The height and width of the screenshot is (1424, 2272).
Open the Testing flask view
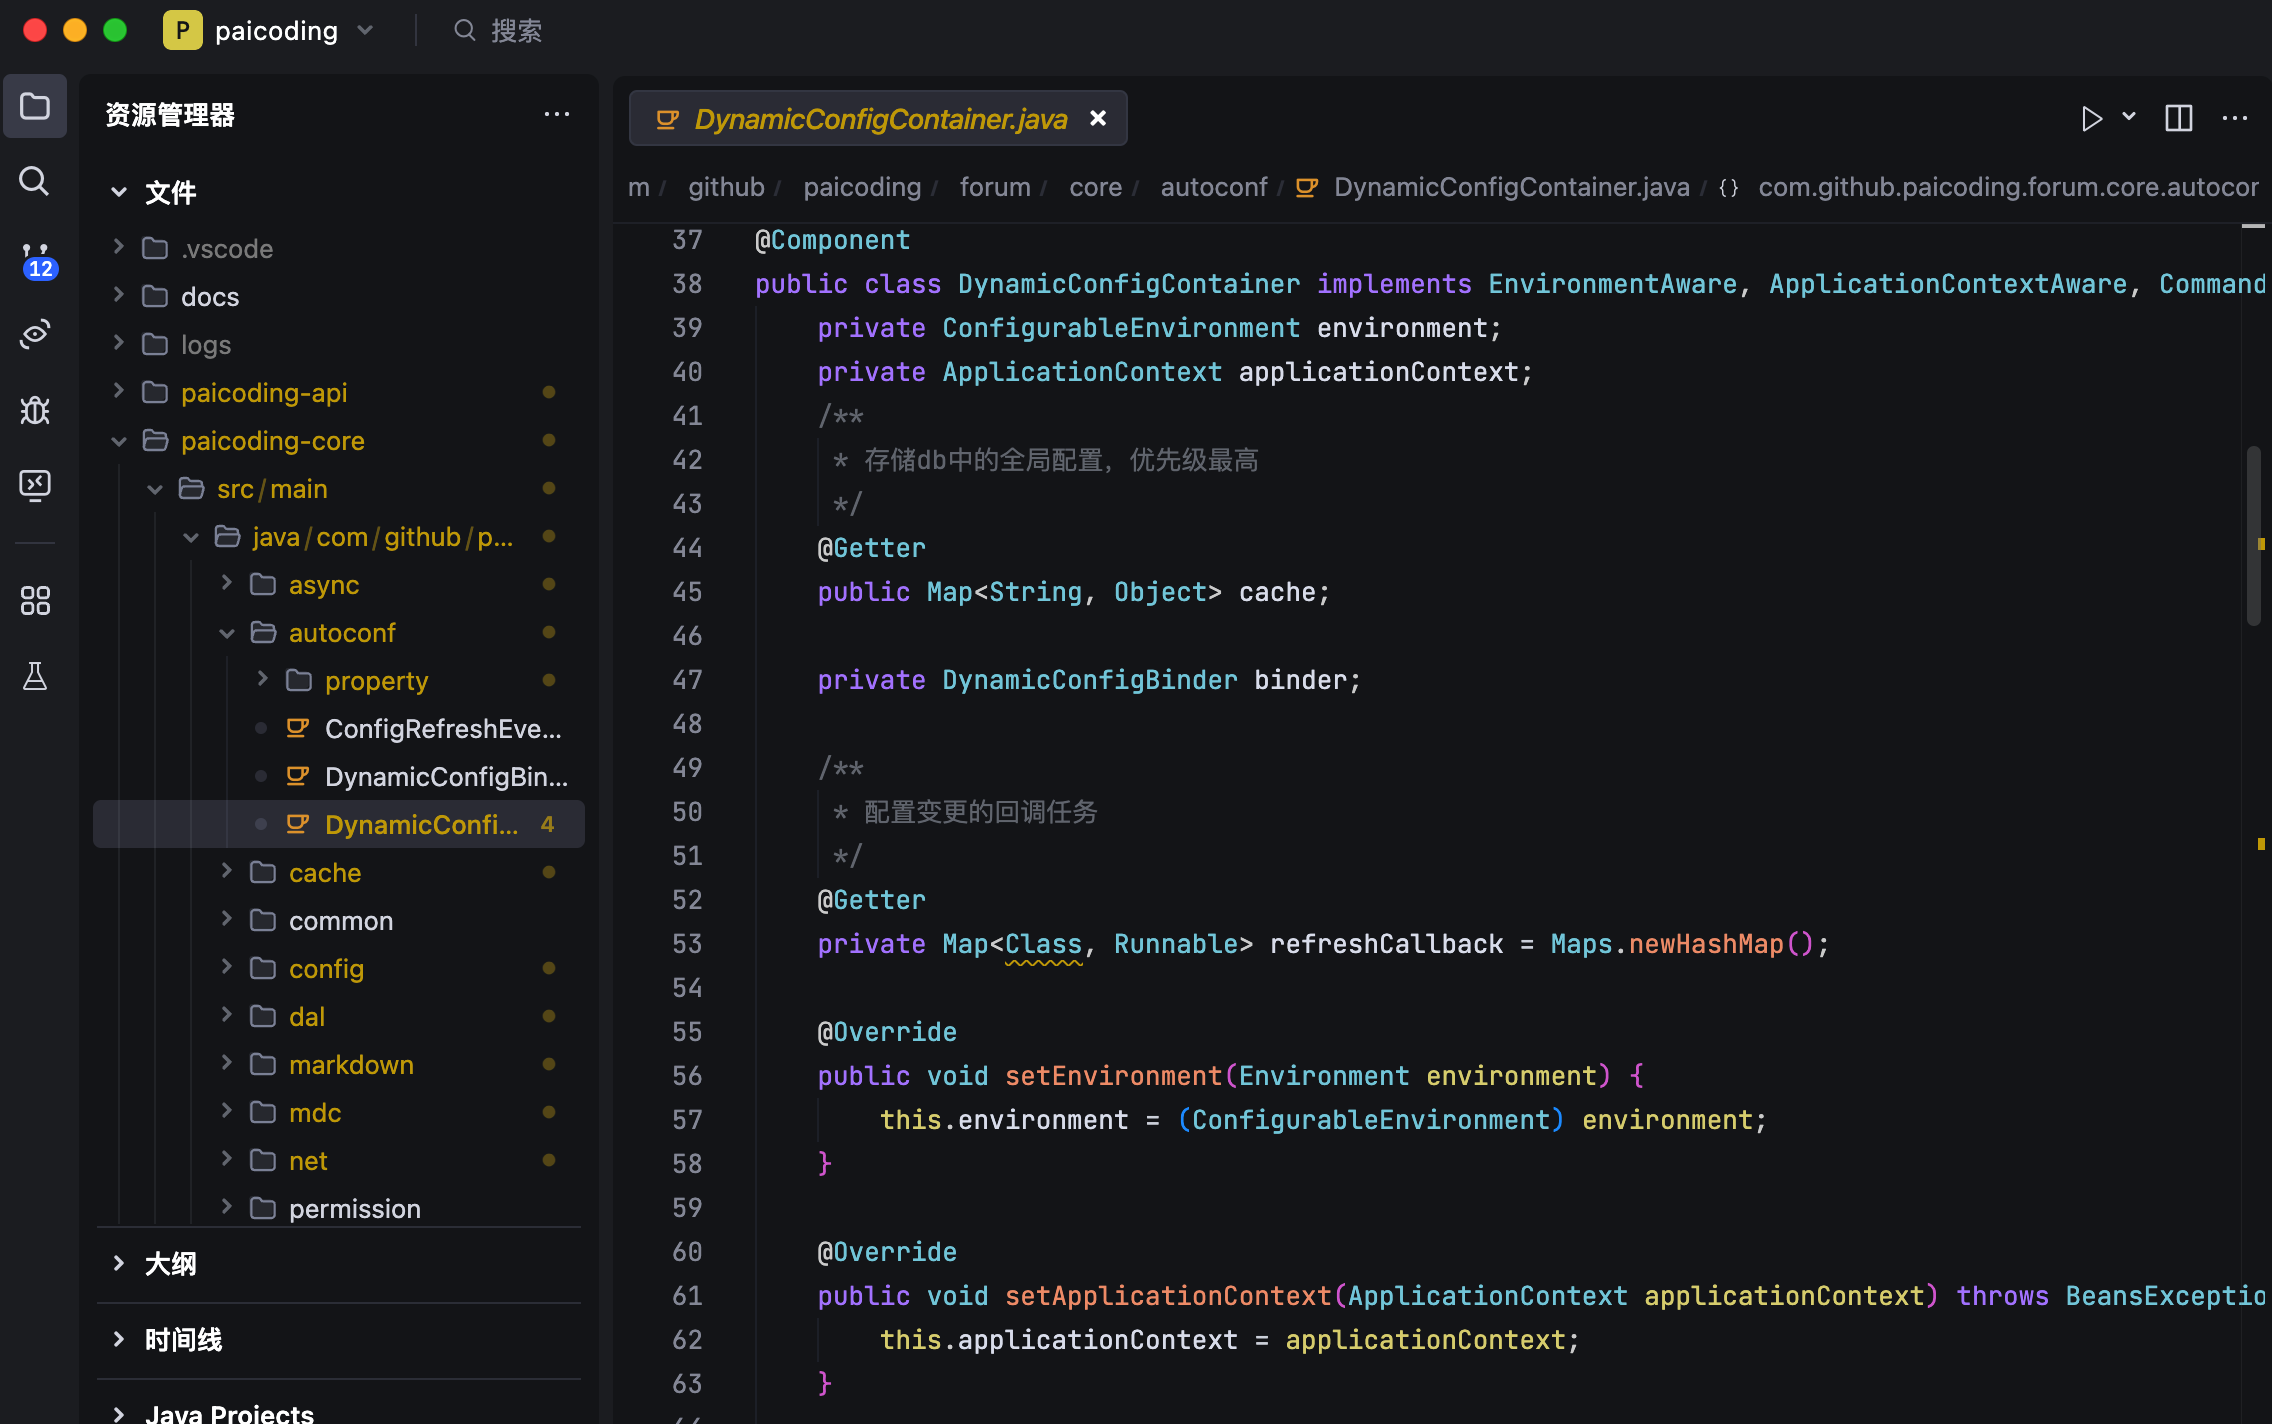pyautogui.click(x=35, y=676)
